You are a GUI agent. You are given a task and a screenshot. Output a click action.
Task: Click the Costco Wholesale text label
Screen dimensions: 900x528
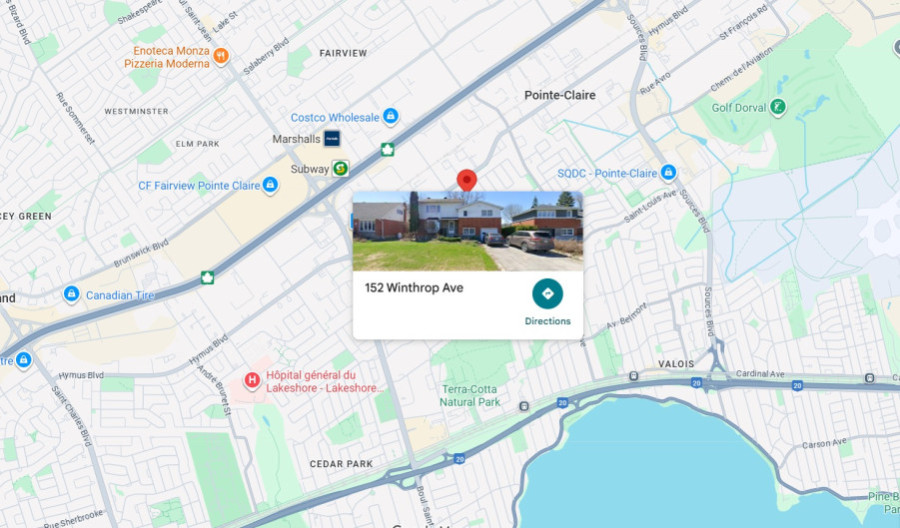[x=335, y=117]
